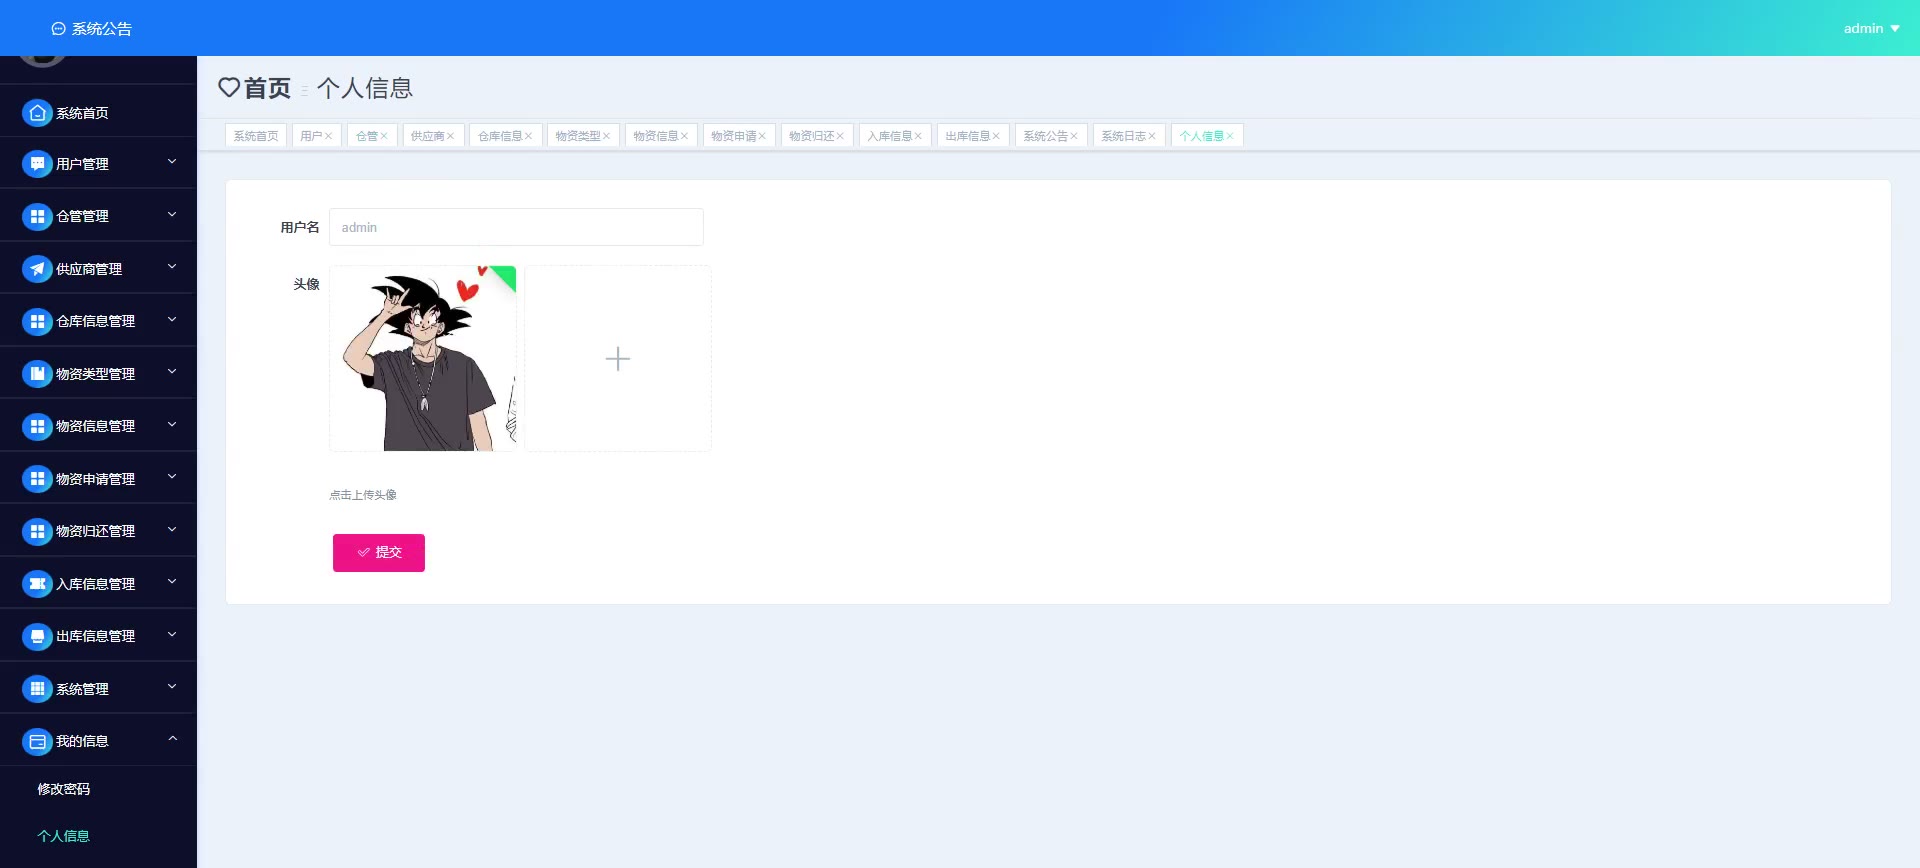The width and height of the screenshot is (1920, 868).
Task: Close the 用户 tab
Action: (328, 136)
